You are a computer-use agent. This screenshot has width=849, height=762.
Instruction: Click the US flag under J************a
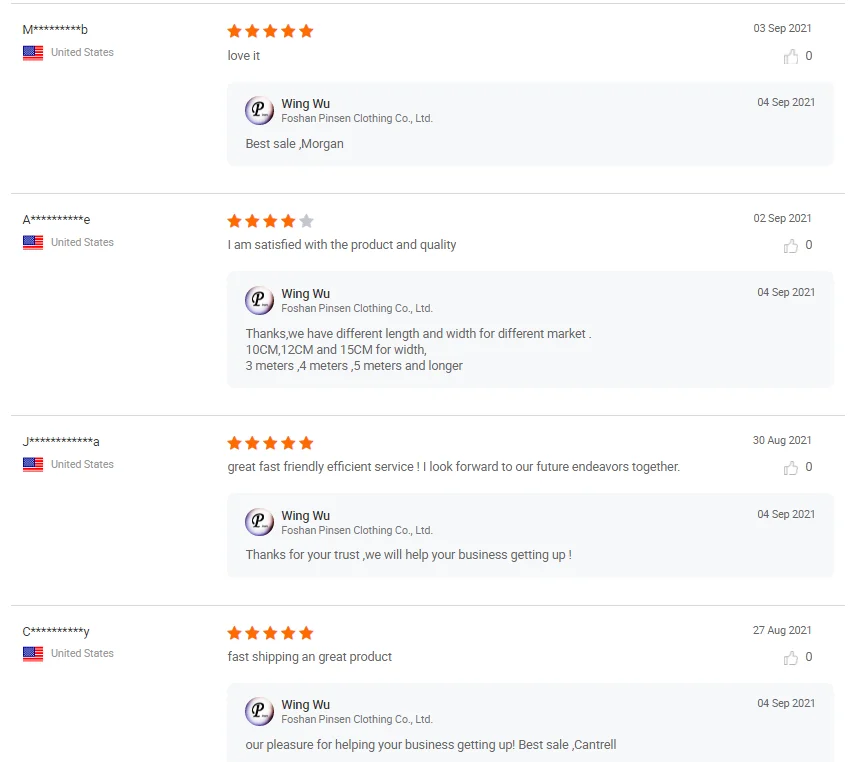tap(33, 465)
